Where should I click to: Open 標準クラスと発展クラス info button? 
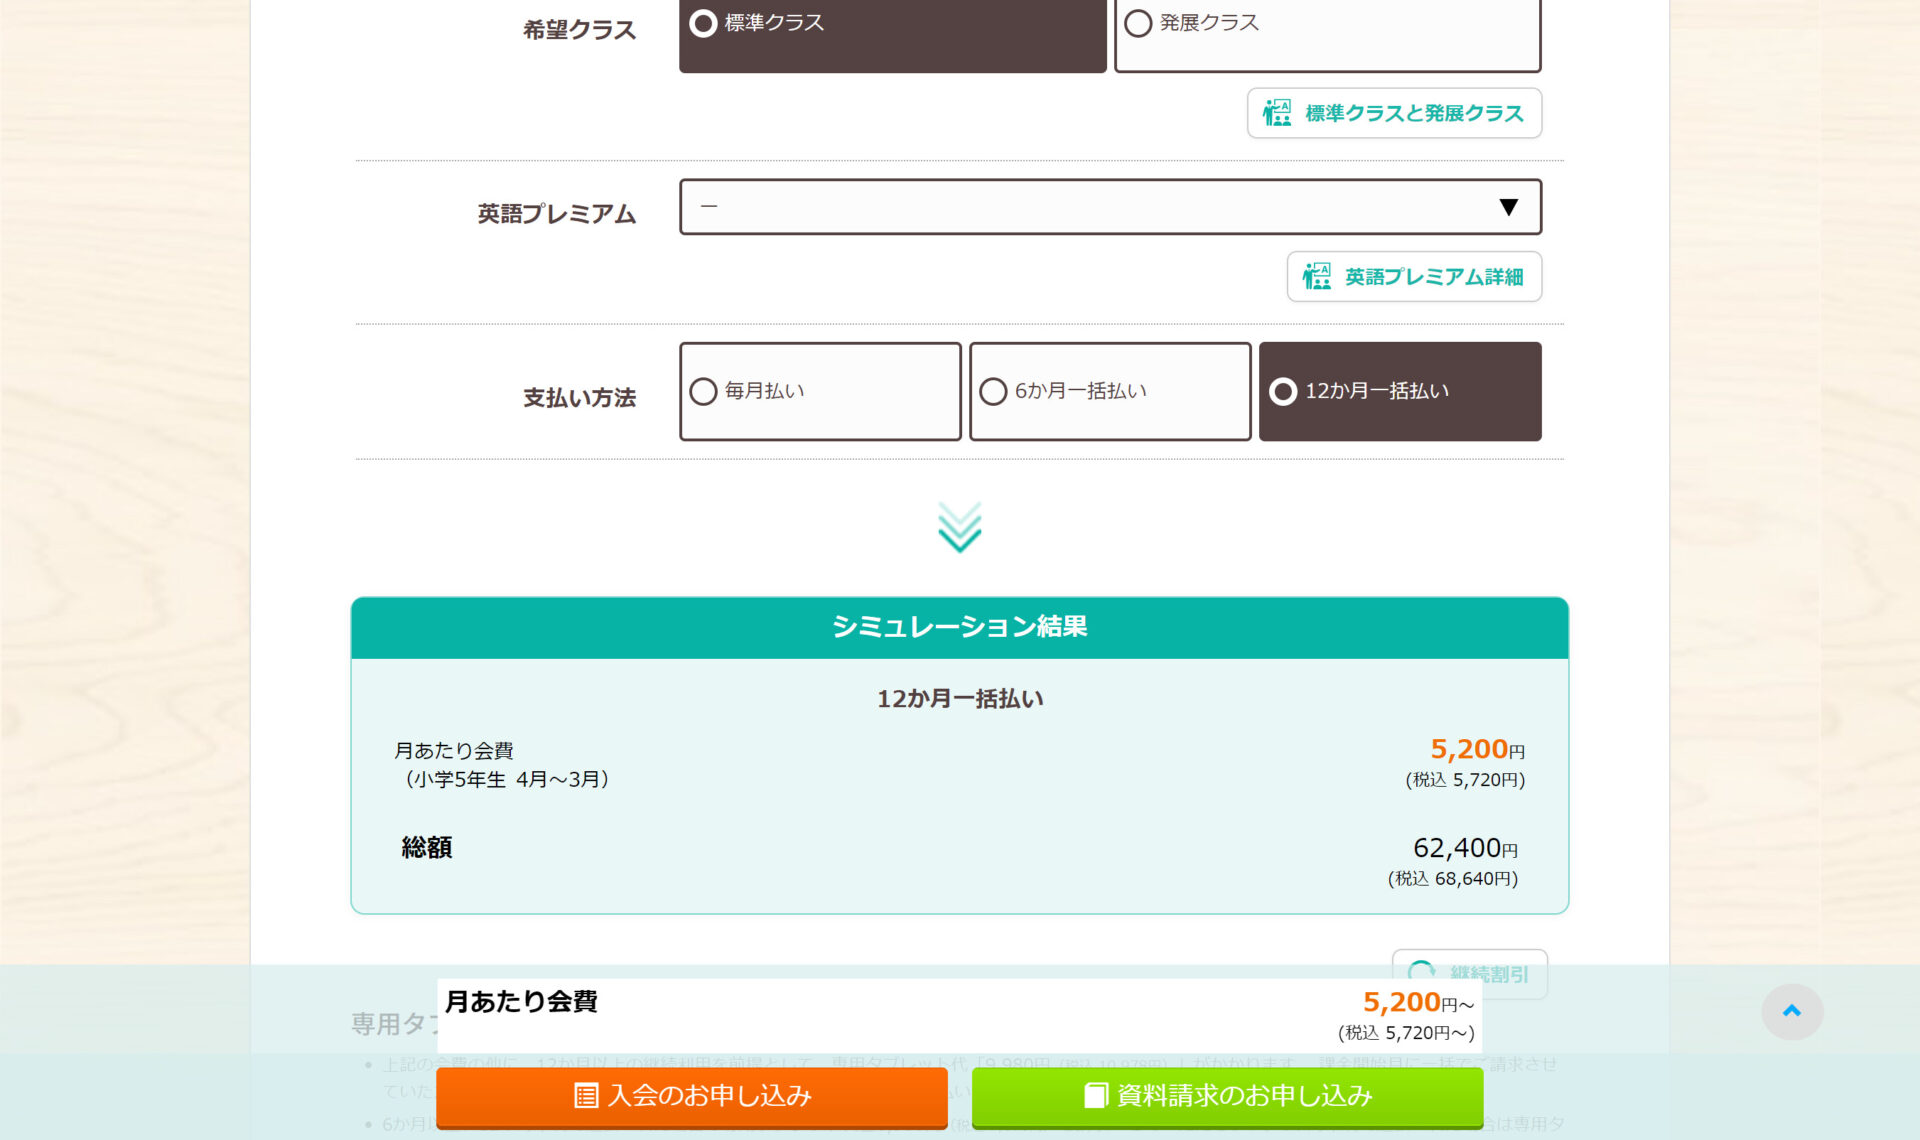[1394, 113]
